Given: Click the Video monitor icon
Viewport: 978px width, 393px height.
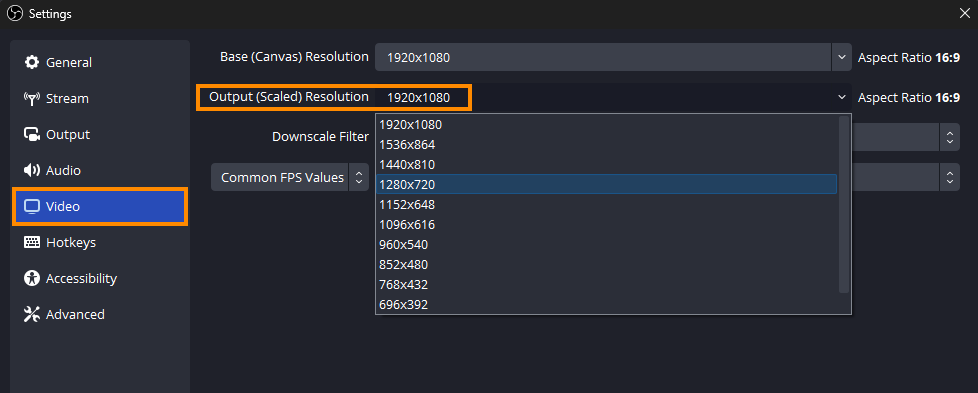Looking at the screenshot, I should point(31,206).
